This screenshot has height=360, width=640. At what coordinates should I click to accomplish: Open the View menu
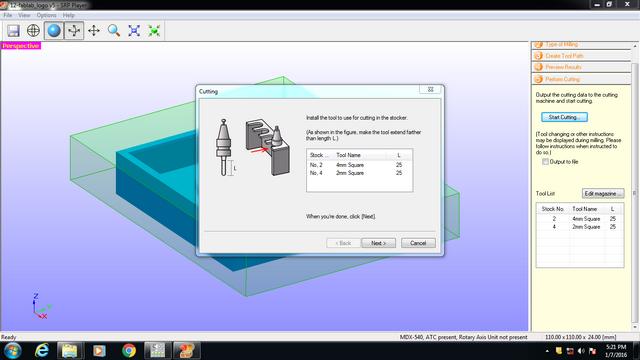point(24,15)
